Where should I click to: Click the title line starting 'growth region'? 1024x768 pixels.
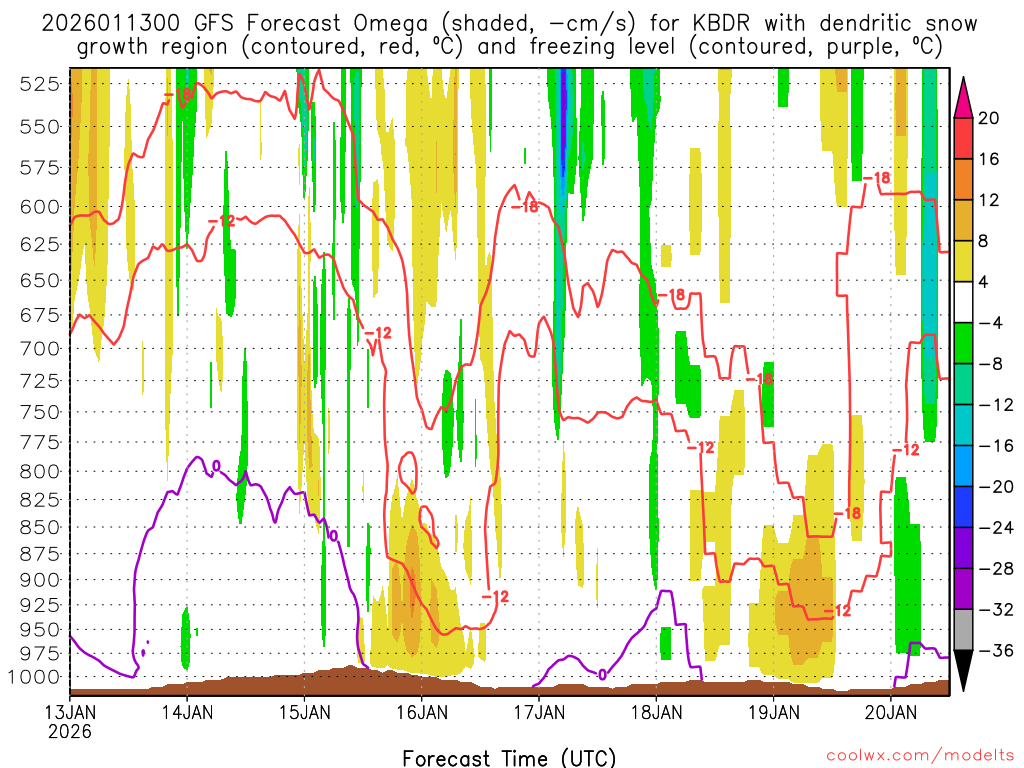pos(509,47)
